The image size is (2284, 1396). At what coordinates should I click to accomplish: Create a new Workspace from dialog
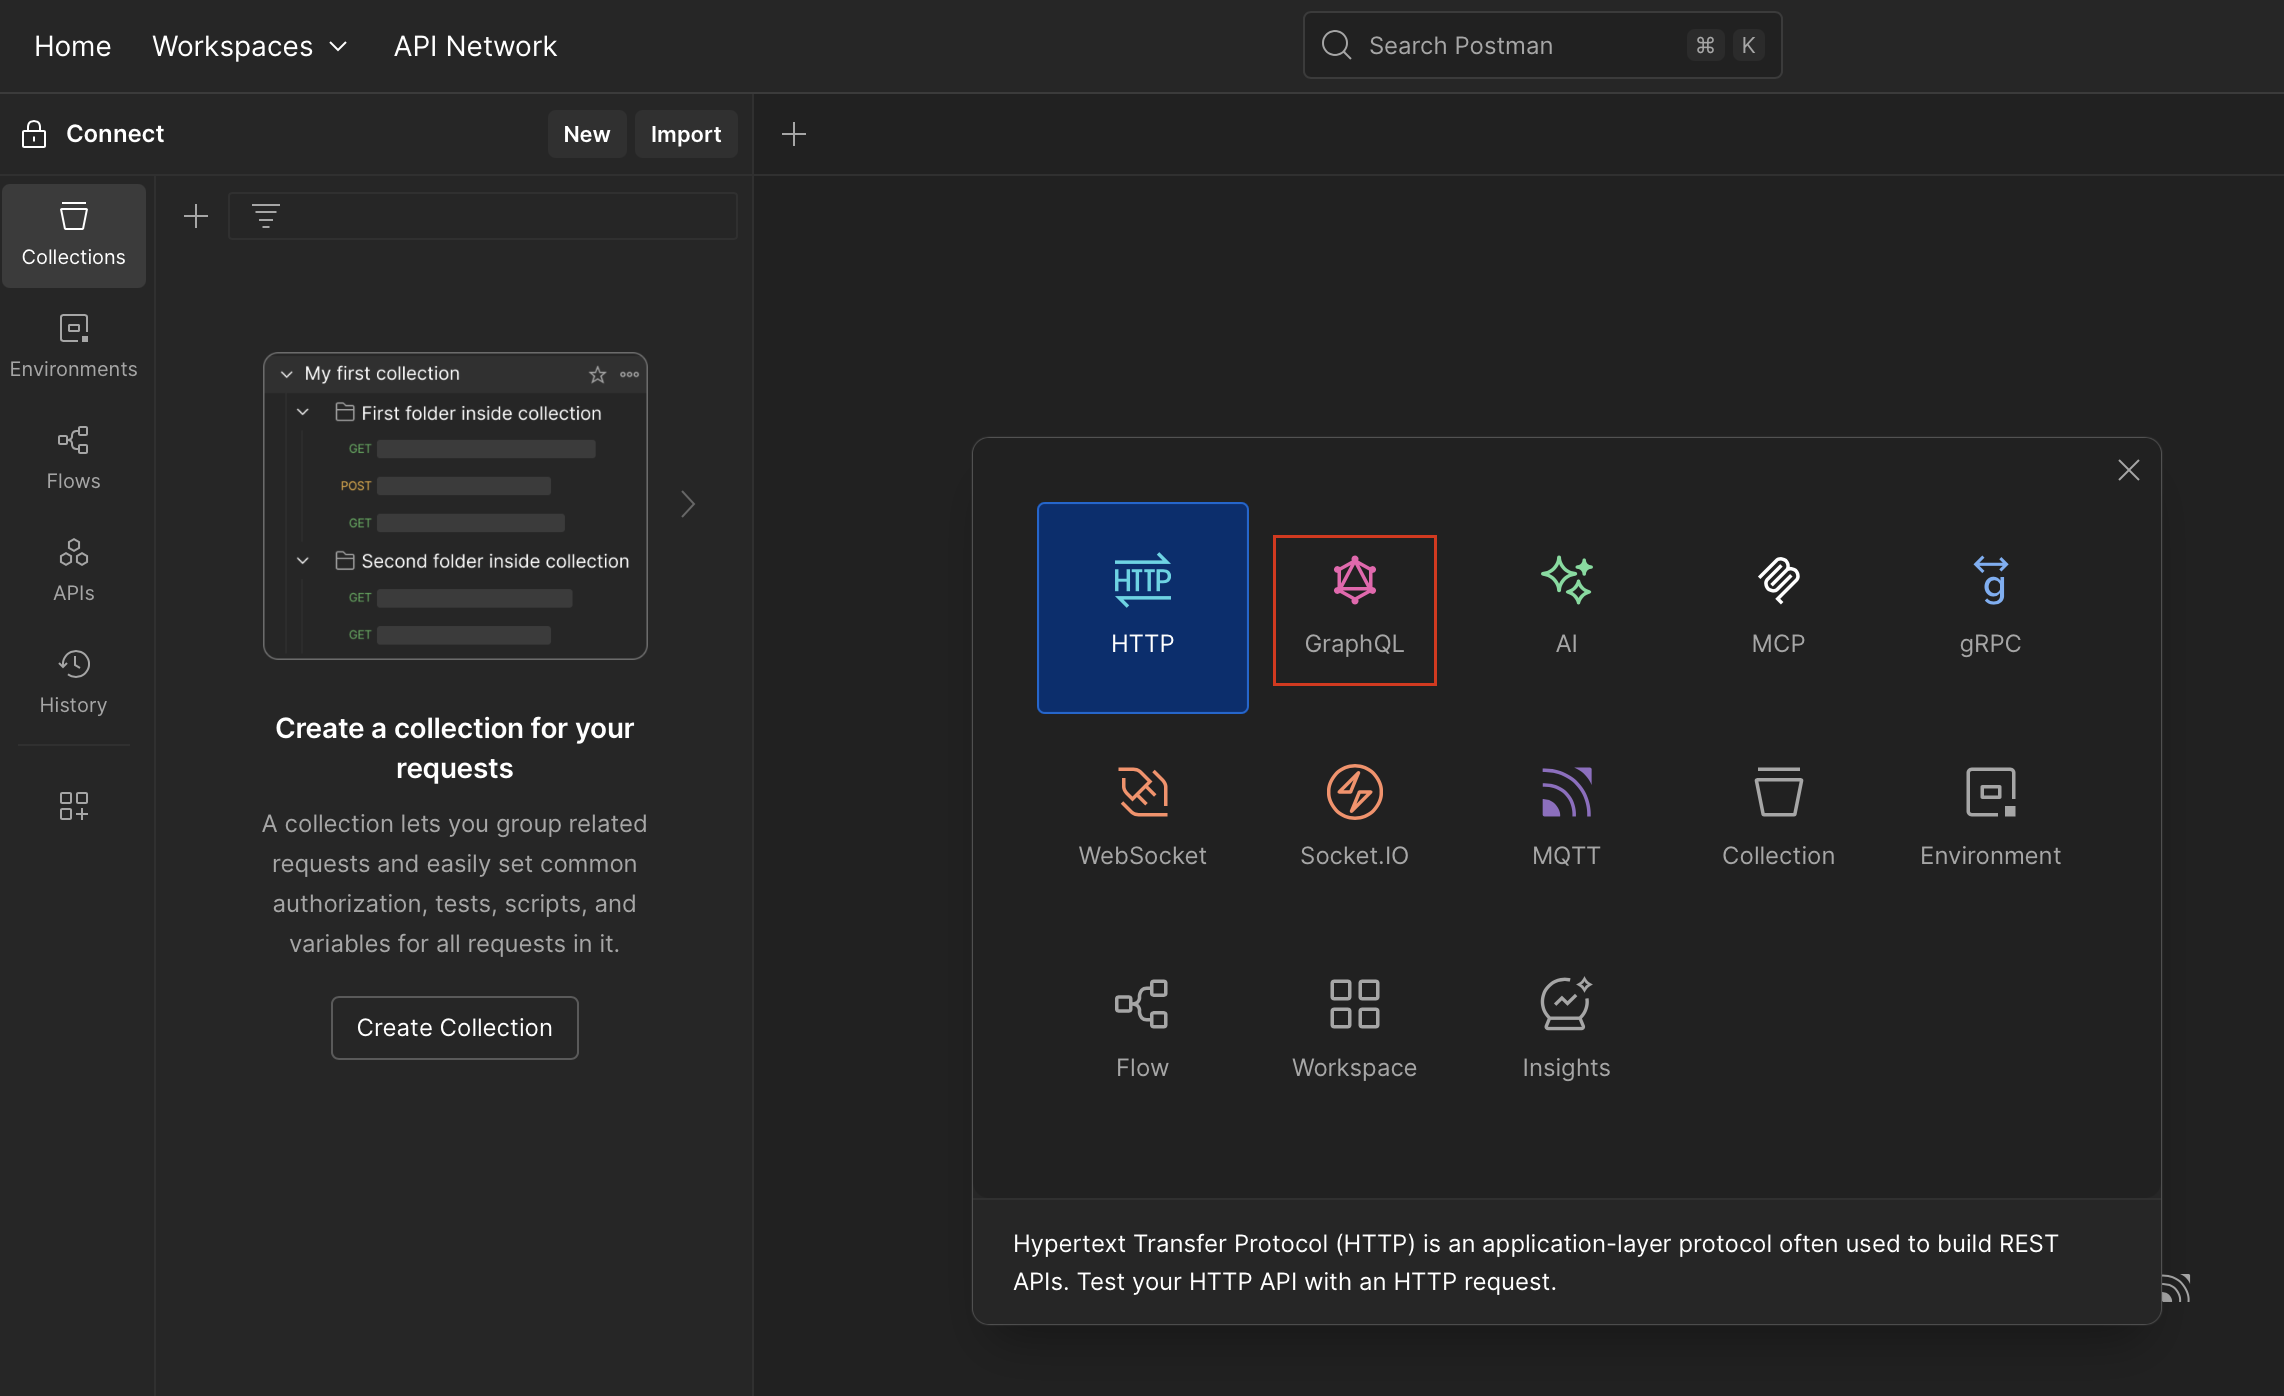tap(1354, 1030)
